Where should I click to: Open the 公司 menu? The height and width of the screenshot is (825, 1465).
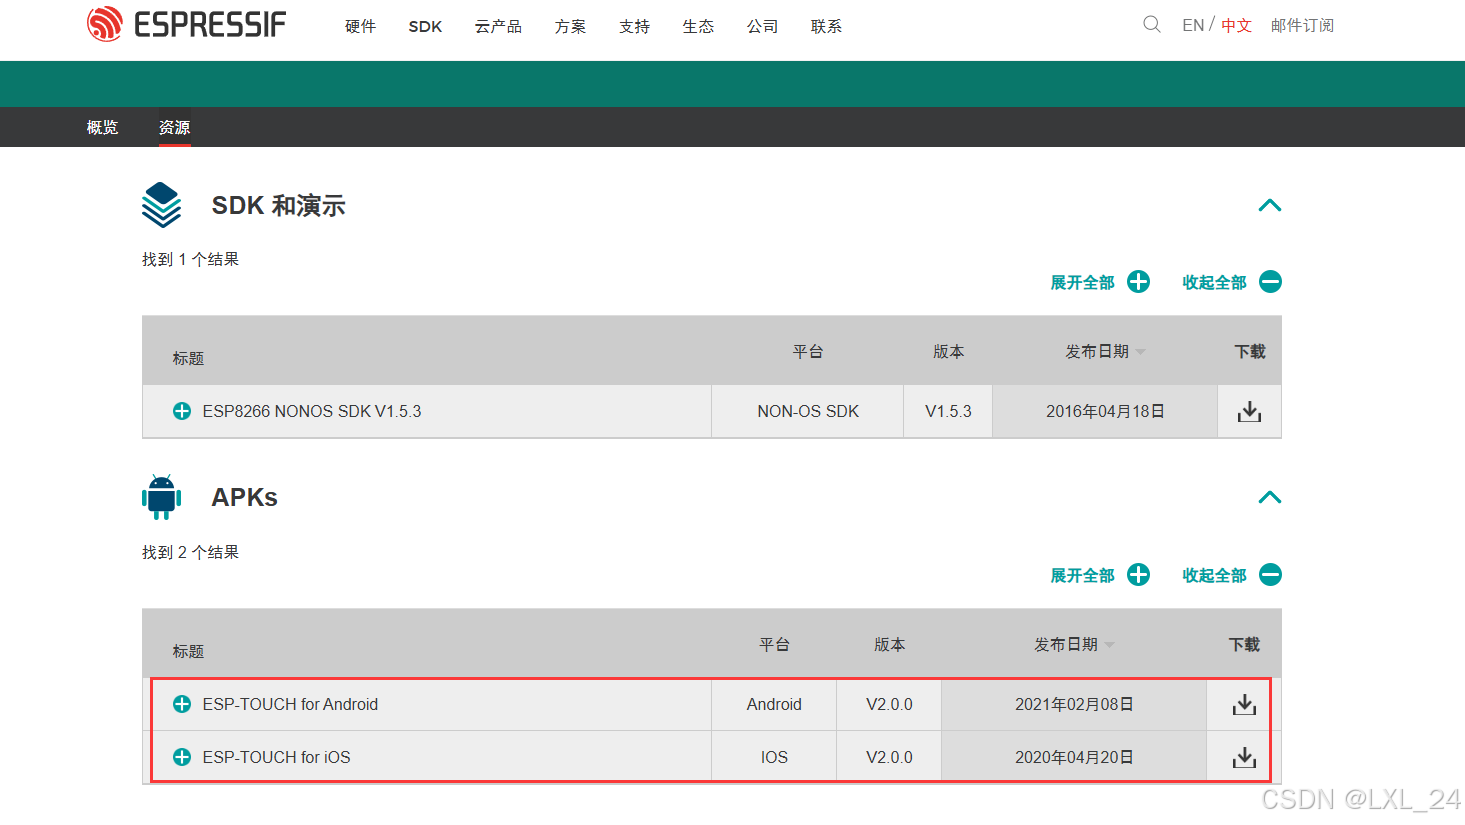762,27
